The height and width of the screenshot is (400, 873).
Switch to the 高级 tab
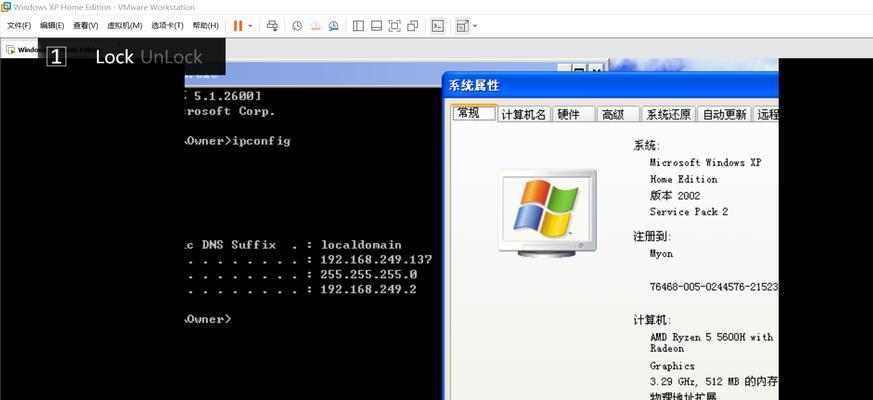(x=618, y=115)
